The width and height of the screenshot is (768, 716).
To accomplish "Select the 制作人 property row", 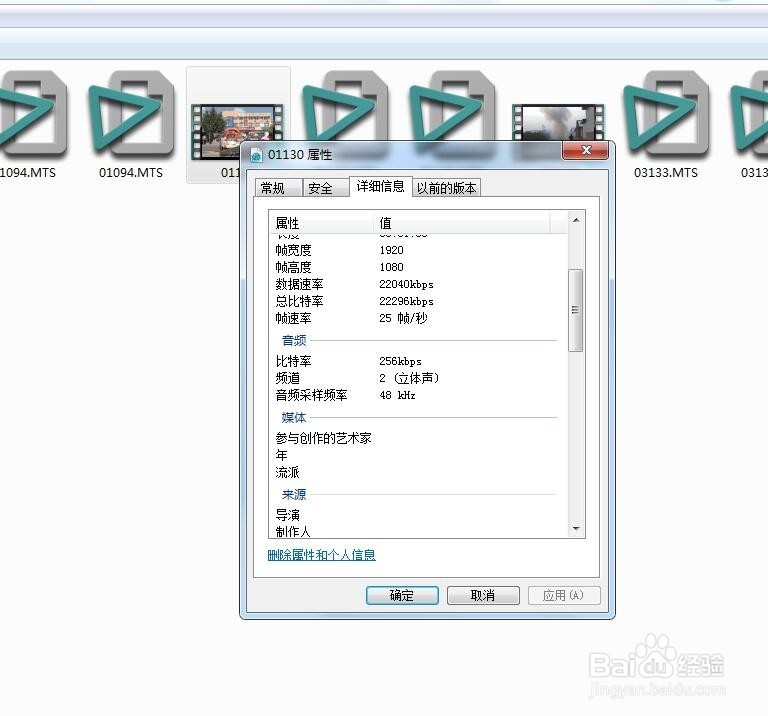I will [x=418, y=531].
